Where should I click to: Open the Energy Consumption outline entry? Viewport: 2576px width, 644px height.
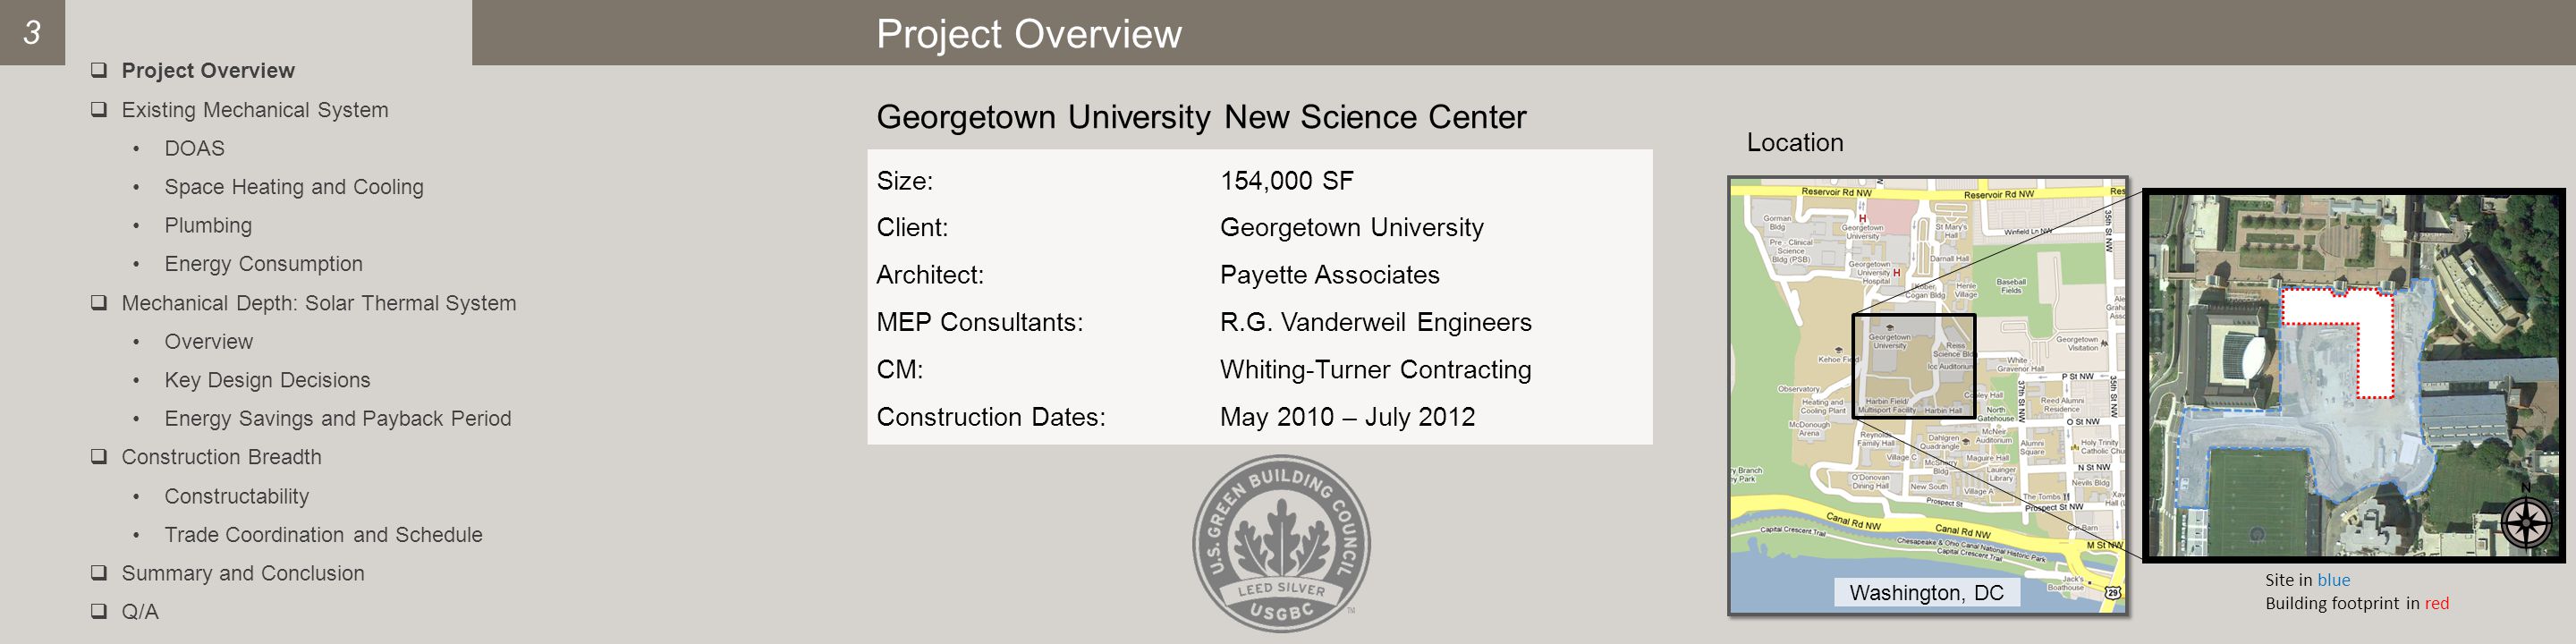[x=263, y=264]
